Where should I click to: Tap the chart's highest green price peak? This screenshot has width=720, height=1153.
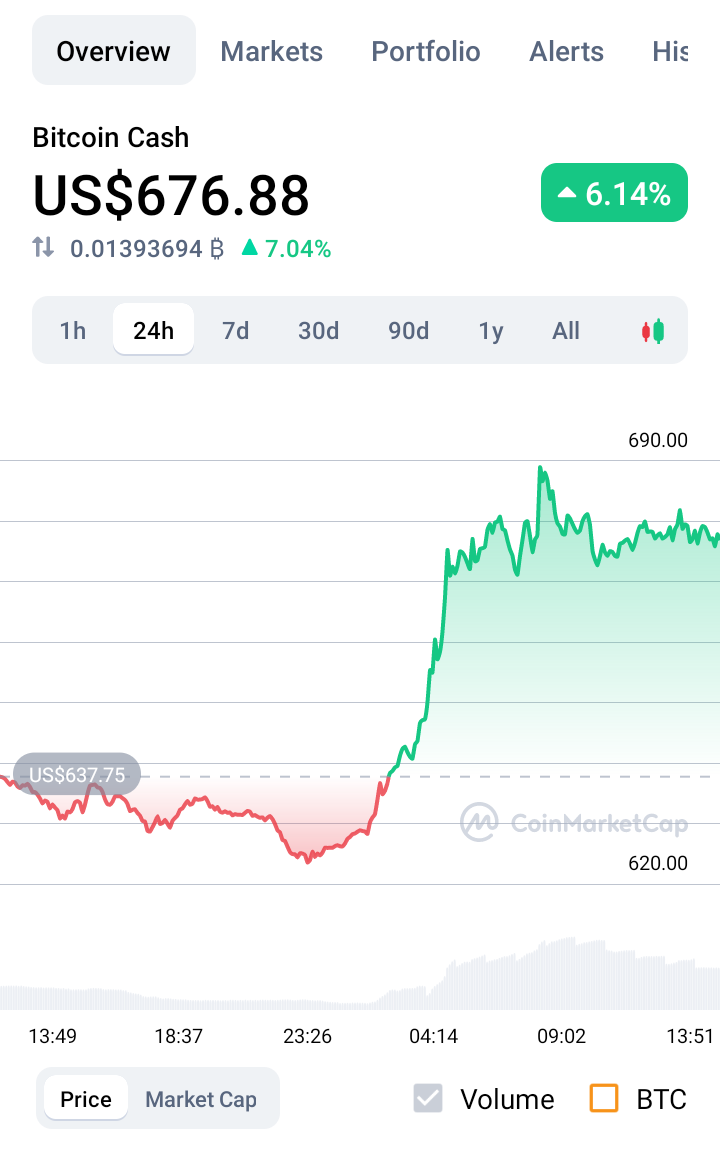pos(541,468)
